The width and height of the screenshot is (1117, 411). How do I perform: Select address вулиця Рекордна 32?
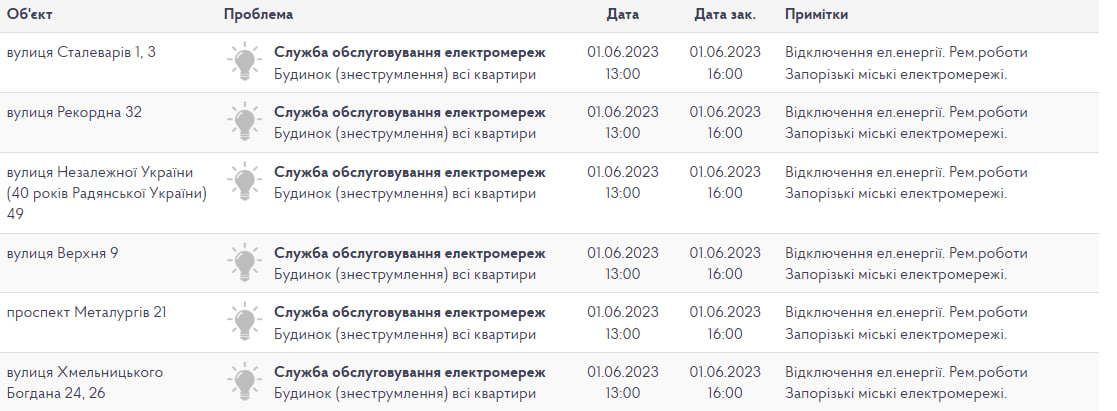[x=74, y=112]
